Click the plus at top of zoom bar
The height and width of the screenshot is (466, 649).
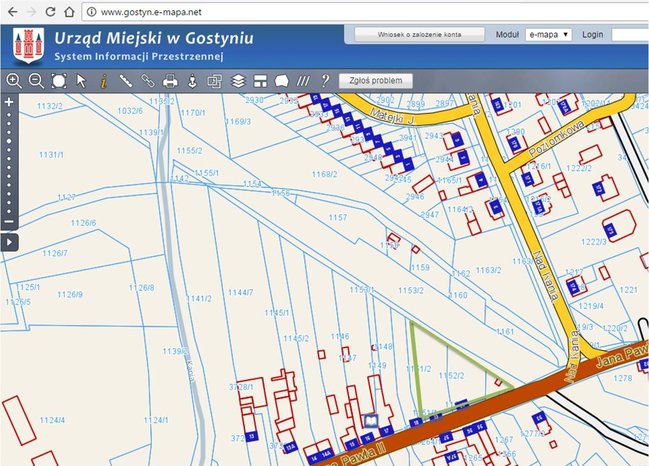click(9, 102)
